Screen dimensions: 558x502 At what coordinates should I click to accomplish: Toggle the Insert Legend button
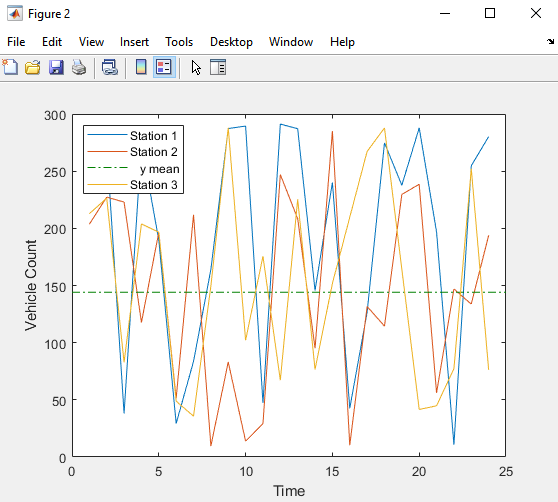(164, 67)
